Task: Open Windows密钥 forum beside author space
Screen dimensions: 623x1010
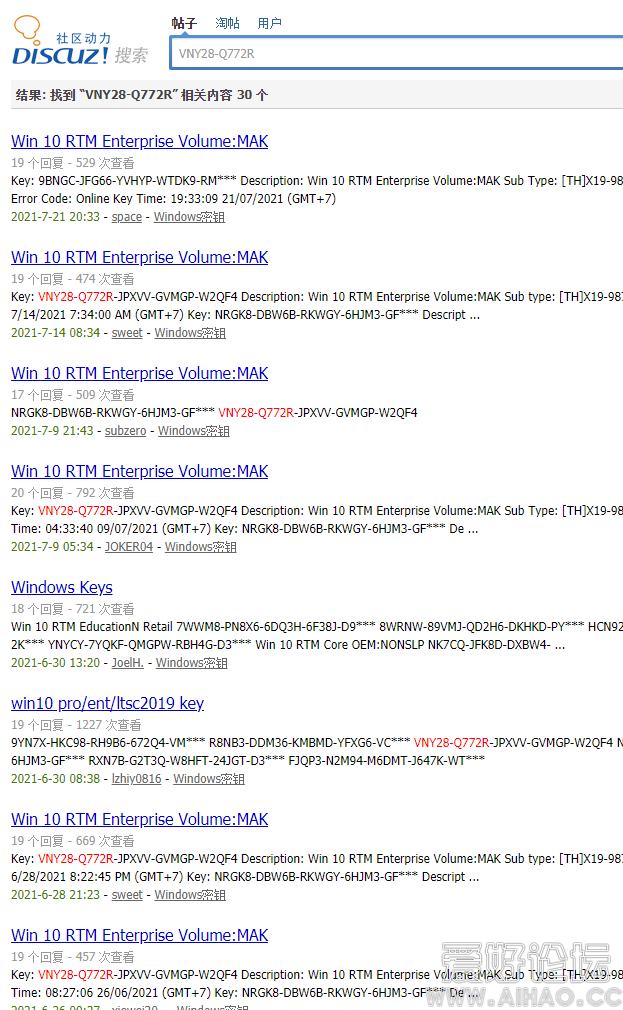Action: coord(189,217)
